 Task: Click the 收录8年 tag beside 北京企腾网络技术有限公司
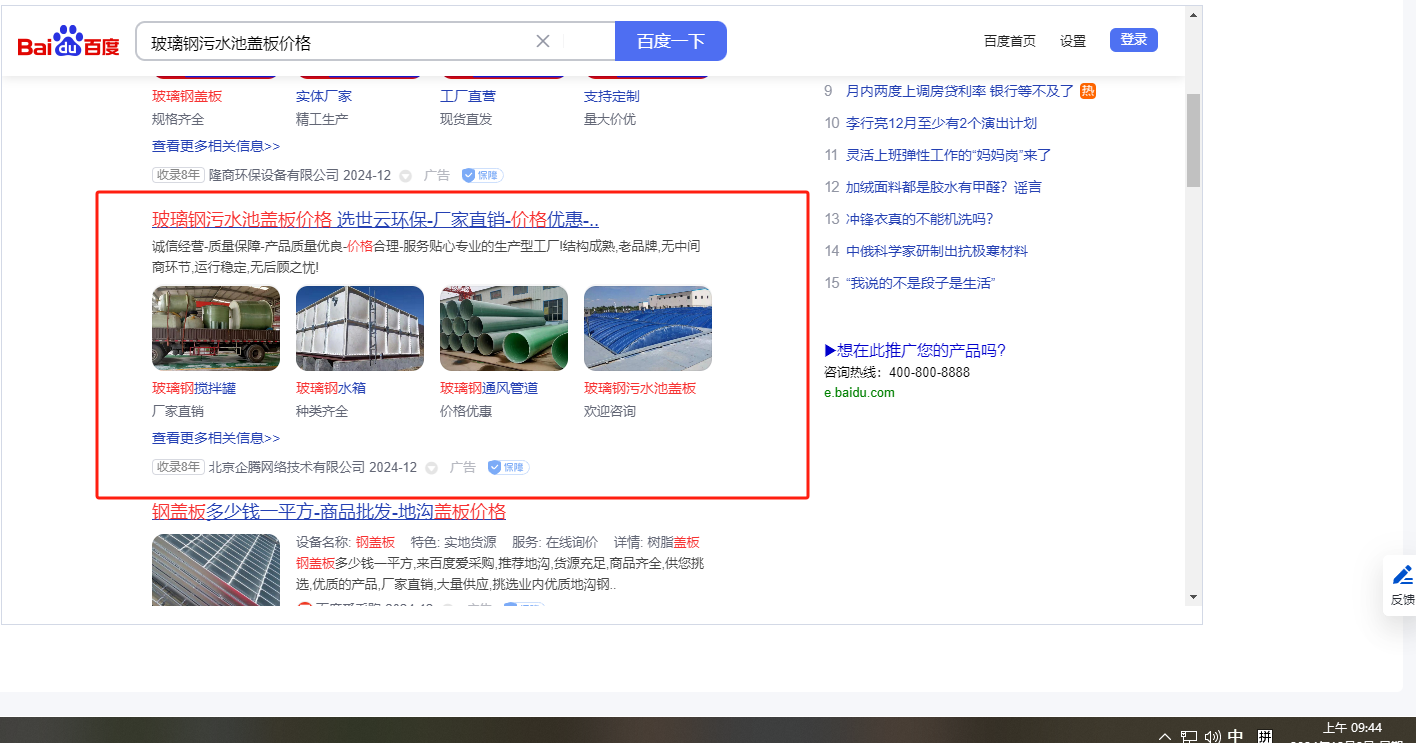click(178, 467)
